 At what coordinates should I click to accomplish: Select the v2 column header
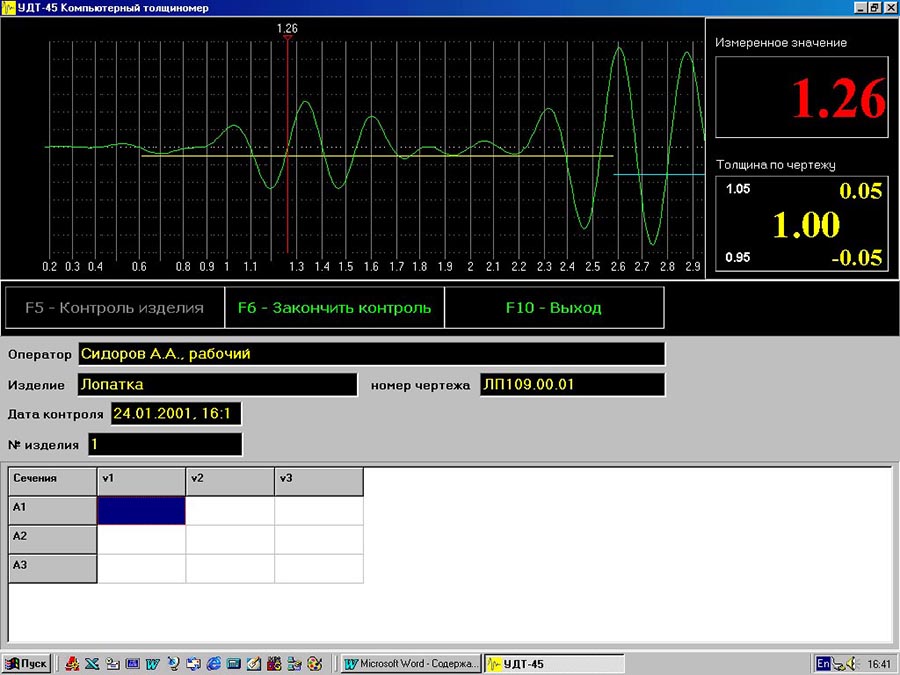230,481
